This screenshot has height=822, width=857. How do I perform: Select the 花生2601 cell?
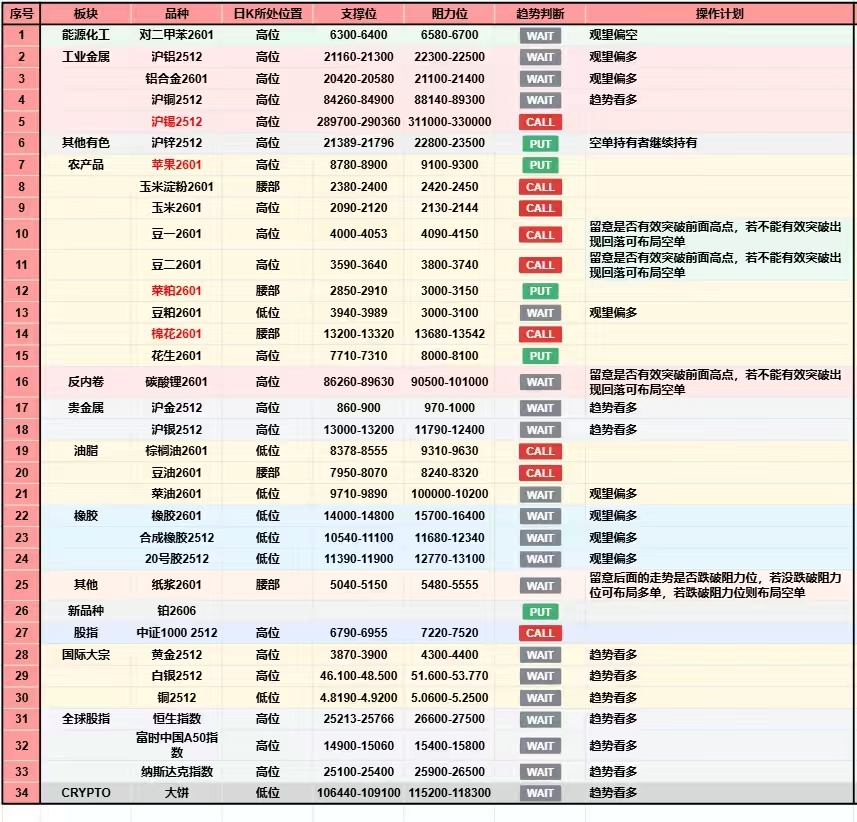(177, 356)
